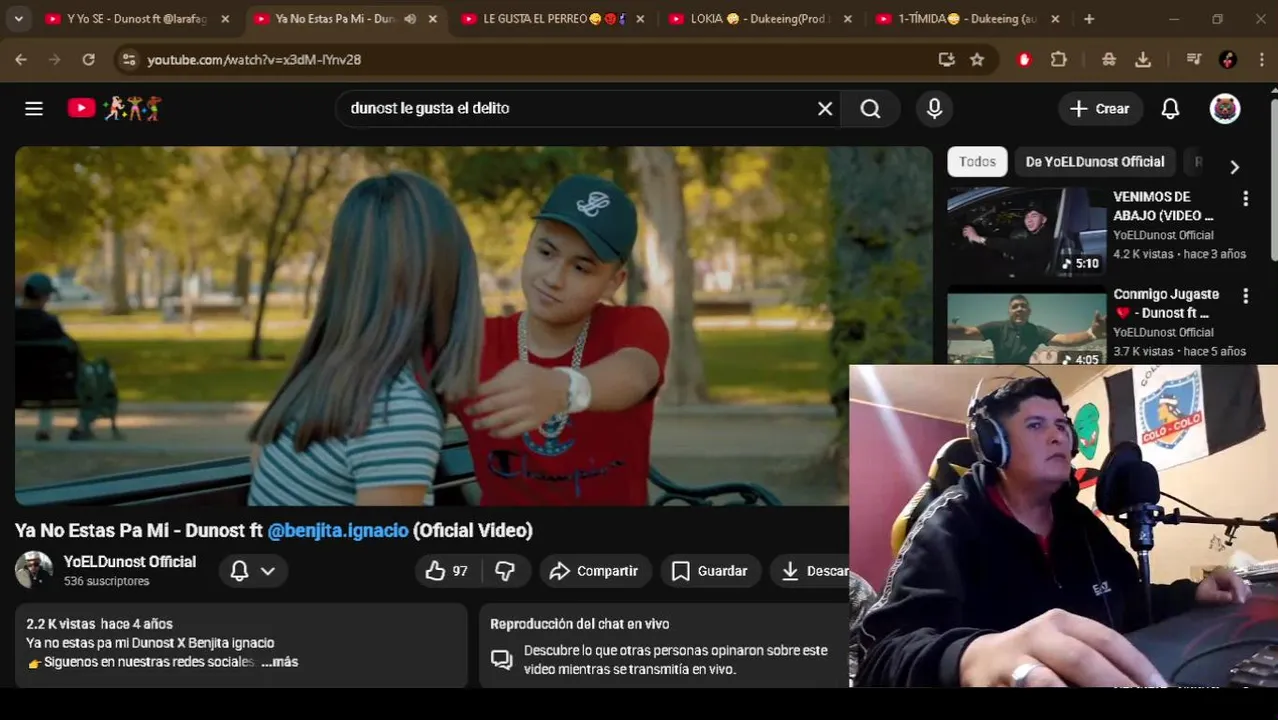
Task: Open the media control icon in toolbar
Action: (1193, 60)
